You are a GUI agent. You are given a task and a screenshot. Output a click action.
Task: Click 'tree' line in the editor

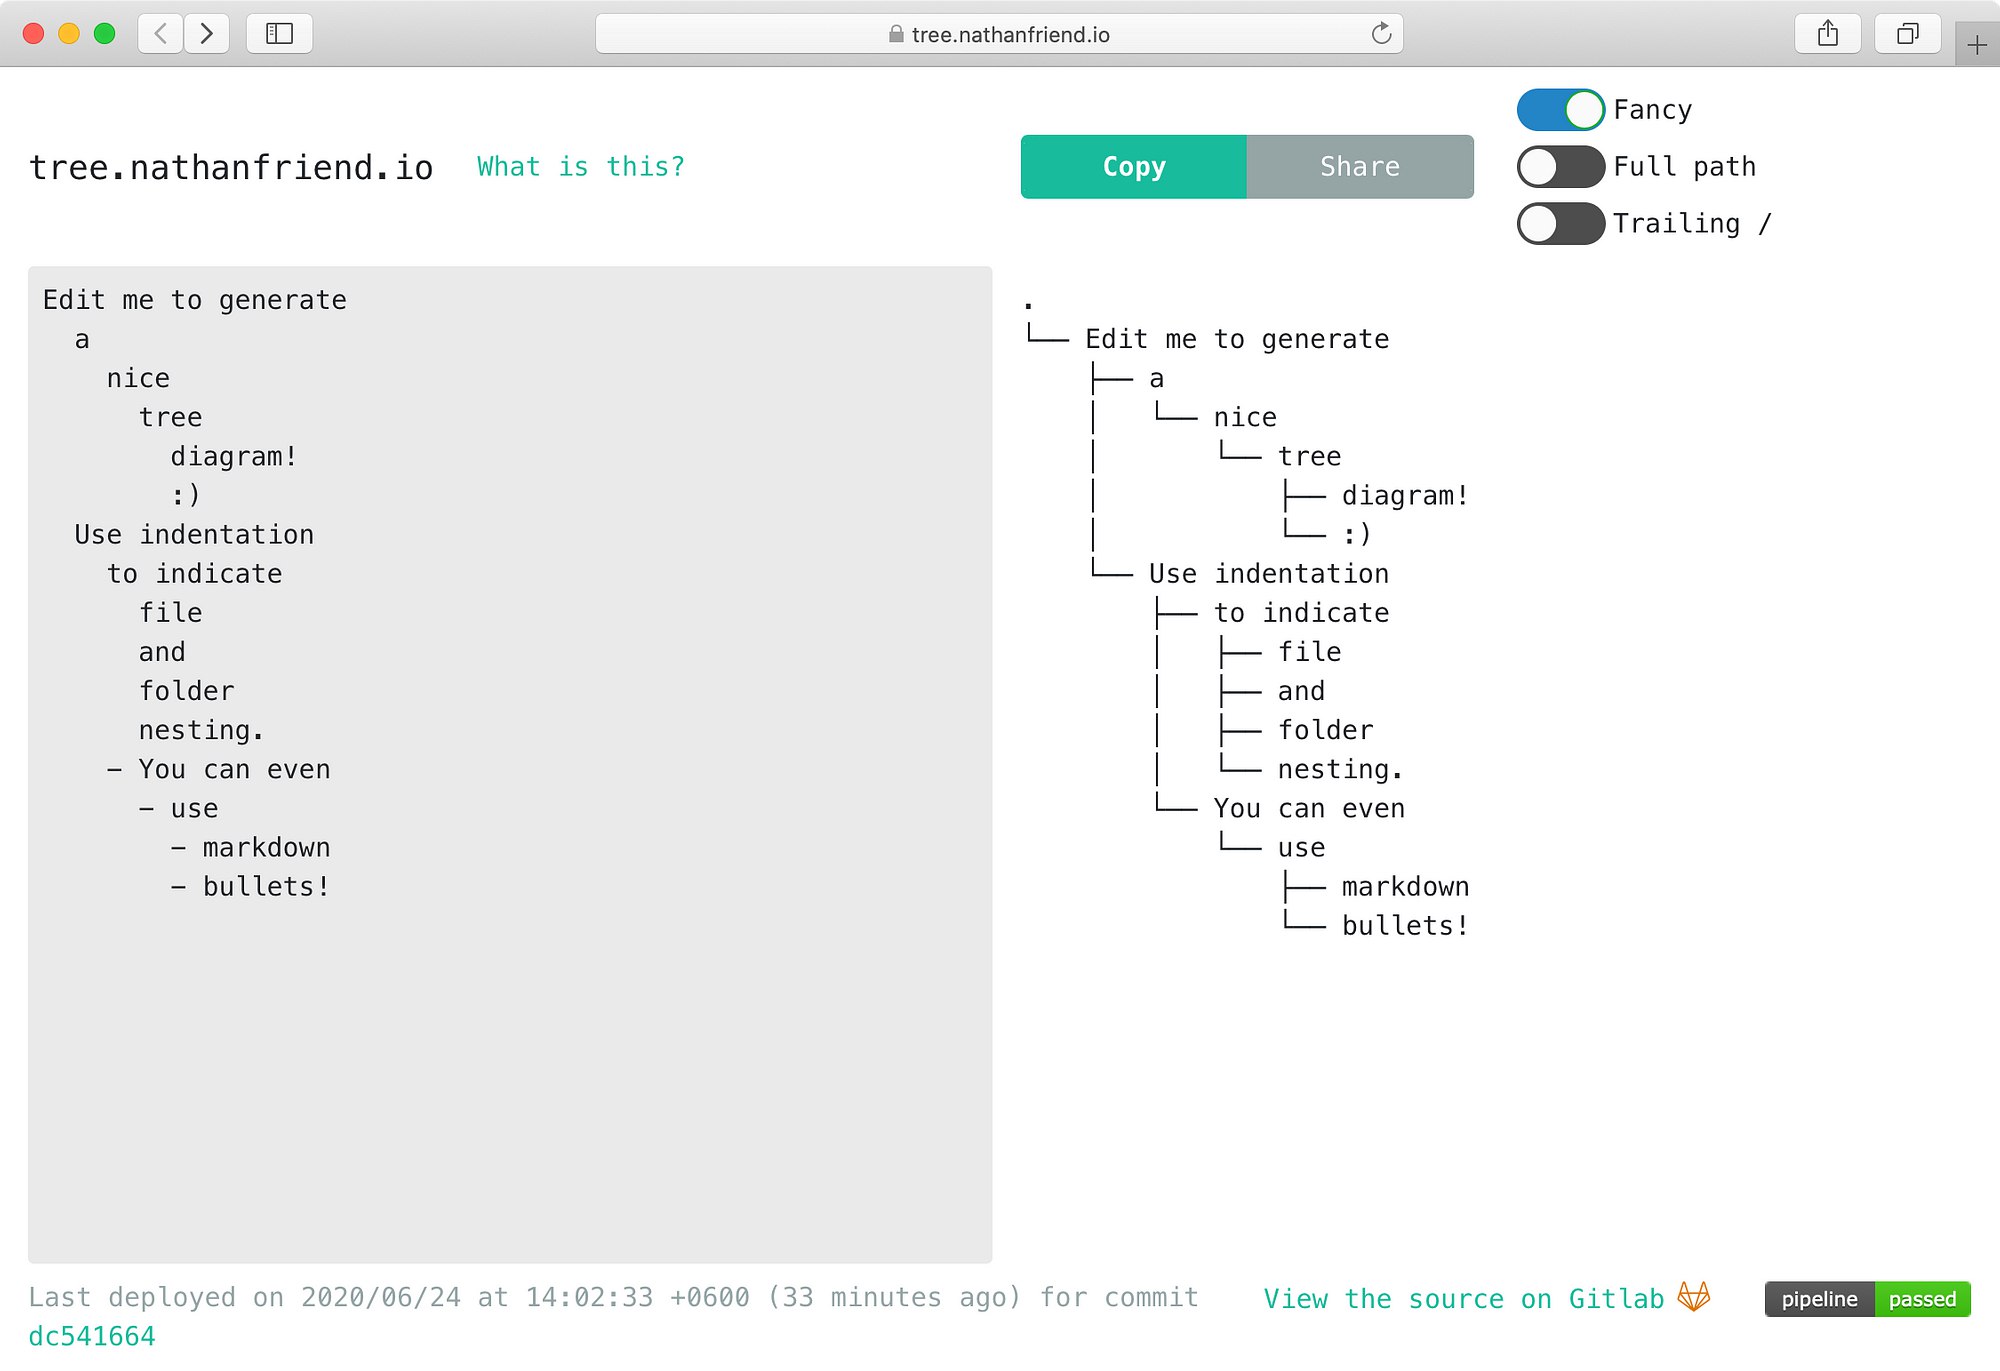[x=171, y=418]
